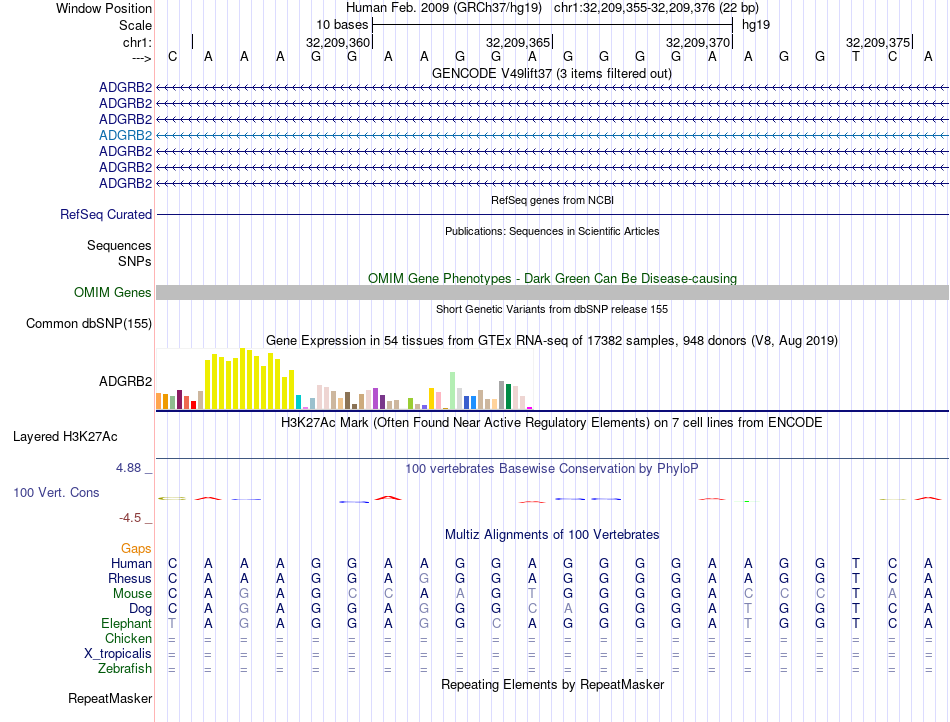The image size is (950, 722).
Task: Click the Chicken alignment row label
Action: pyautogui.click(x=128, y=638)
